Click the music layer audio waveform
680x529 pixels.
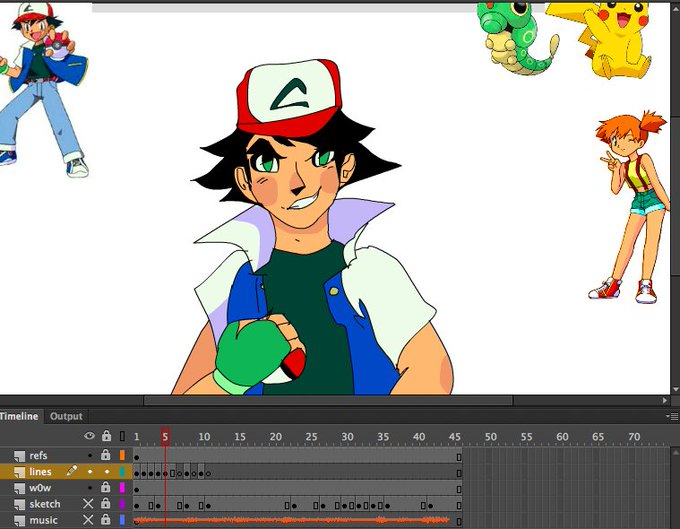coord(293,520)
